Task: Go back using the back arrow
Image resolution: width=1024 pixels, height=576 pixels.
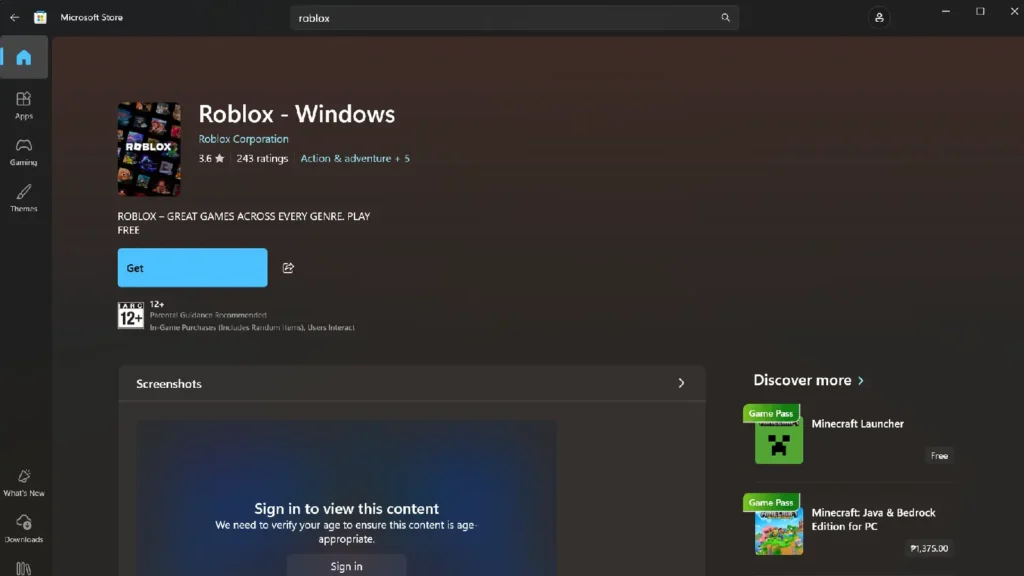Action: click(14, 18)
